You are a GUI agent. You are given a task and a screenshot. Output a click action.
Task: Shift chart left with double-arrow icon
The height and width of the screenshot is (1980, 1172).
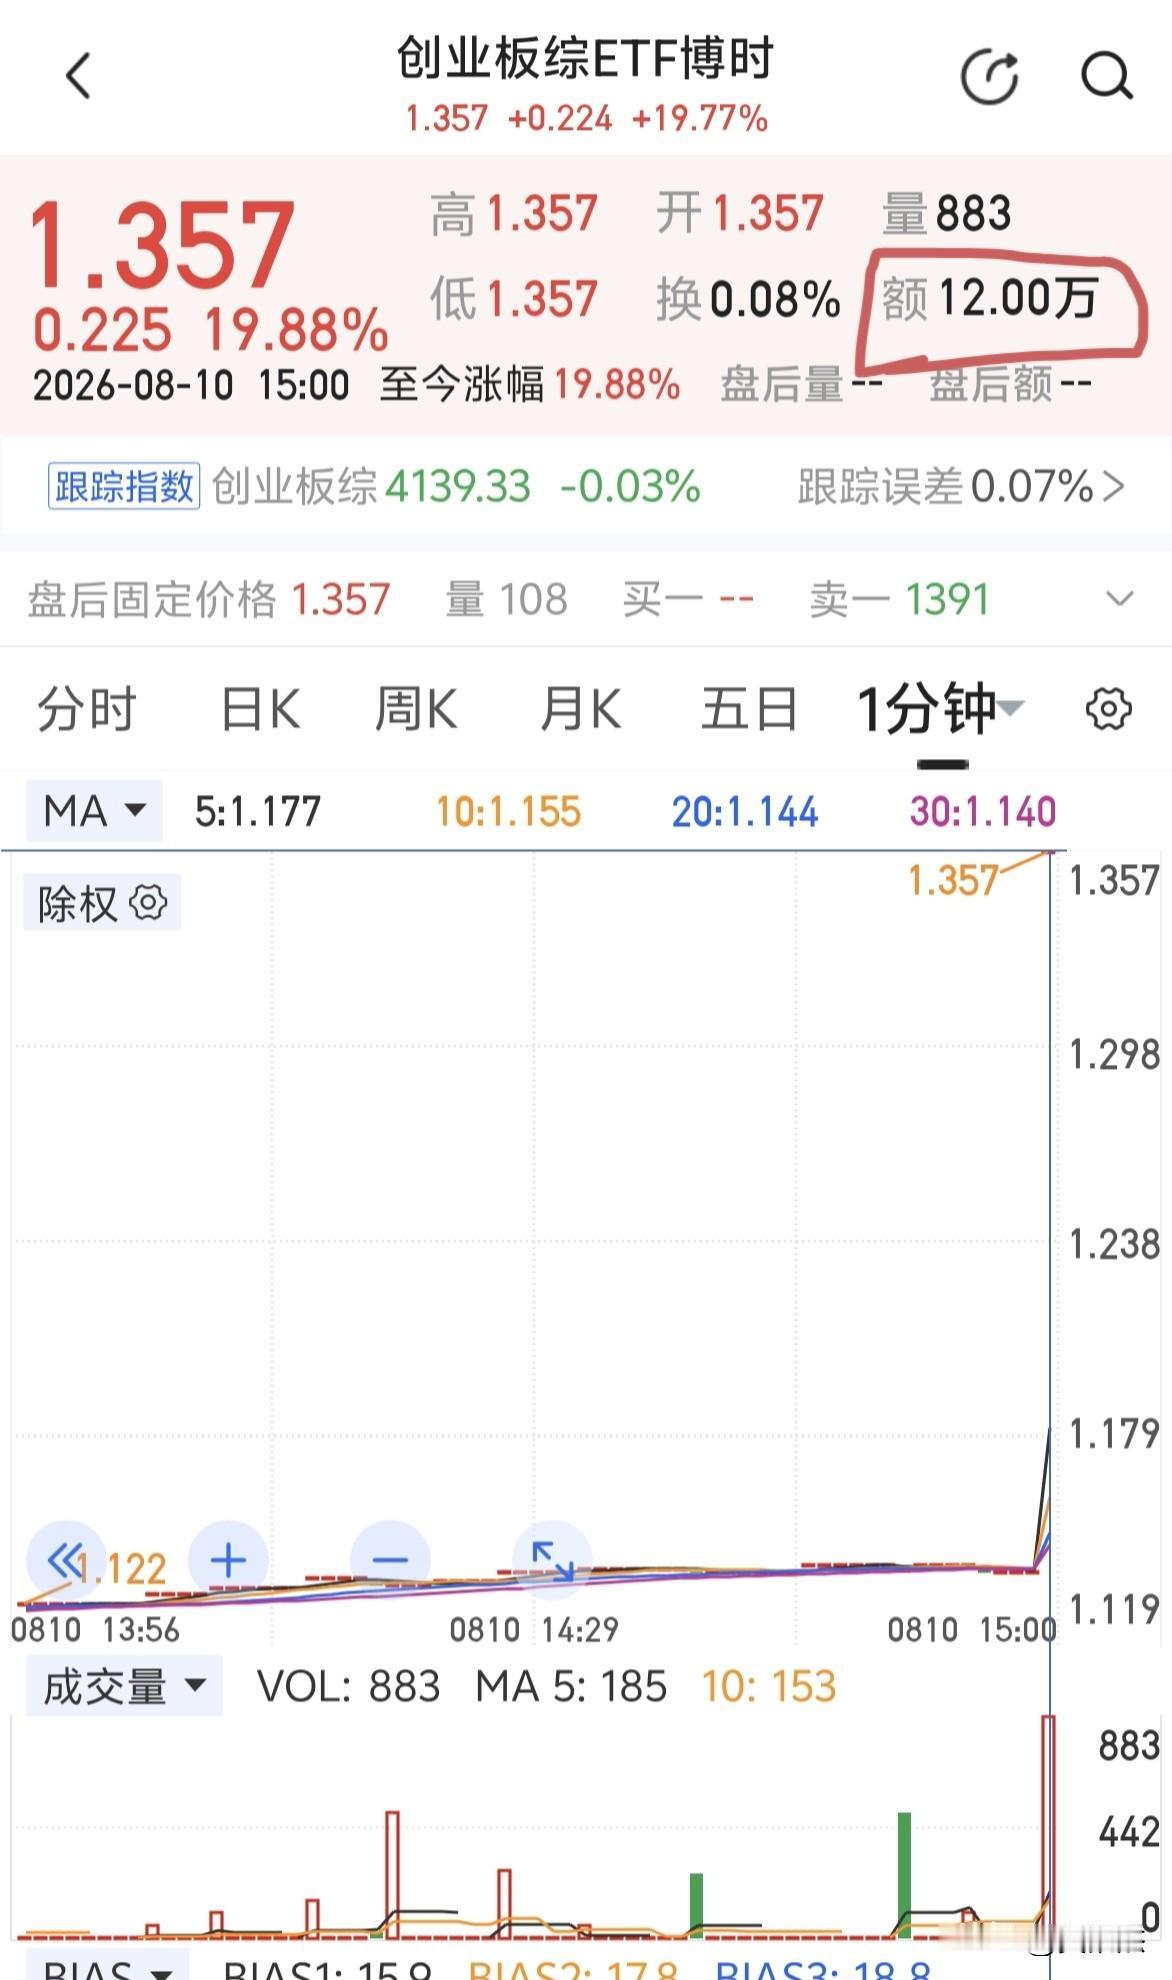(65, 1559)
